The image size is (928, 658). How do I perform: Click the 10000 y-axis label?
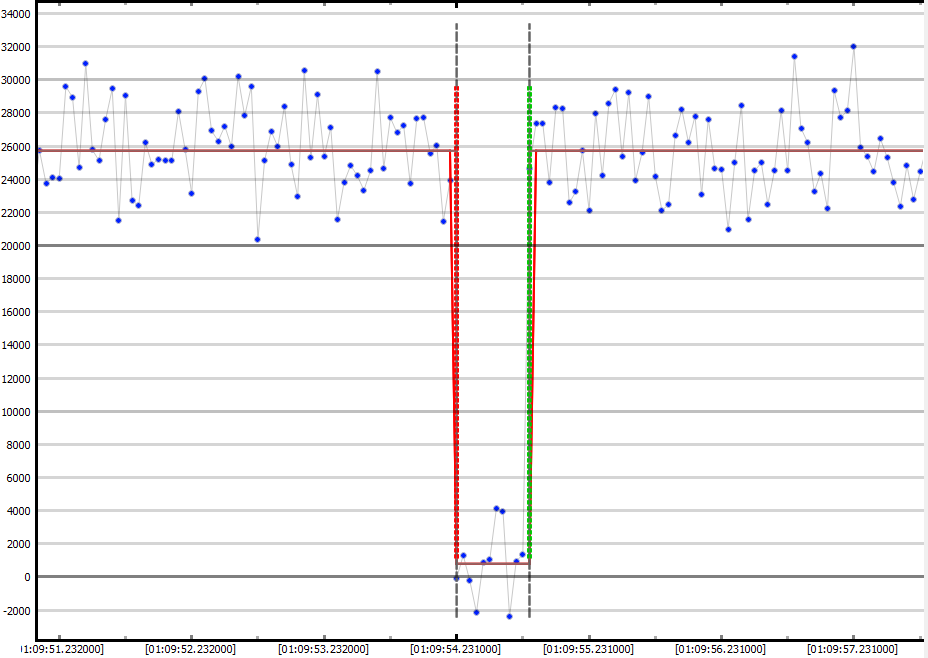pyautogui.click(x=17, y=412)
